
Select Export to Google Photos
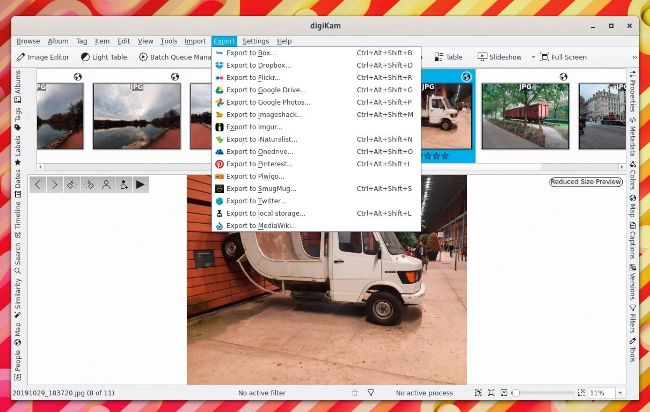coord(268,102)
